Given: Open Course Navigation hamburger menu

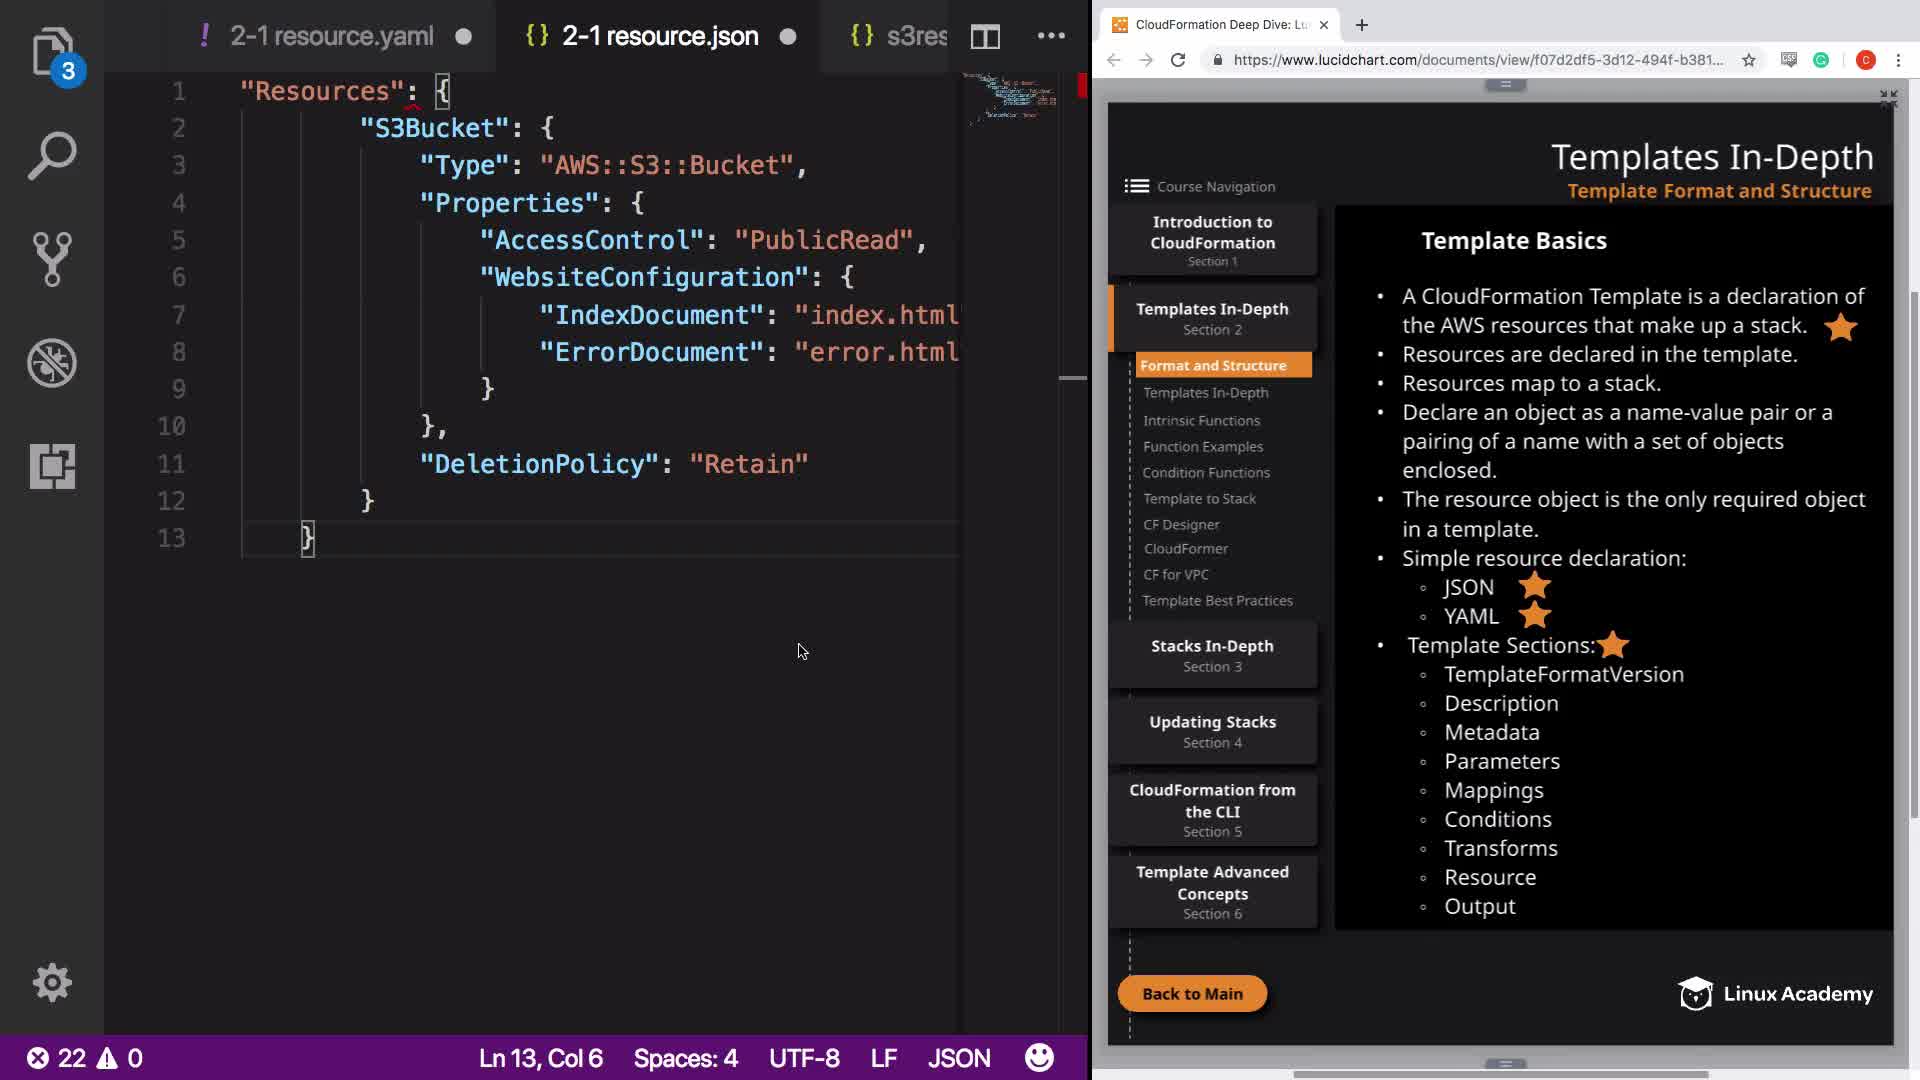Looking at the screenshot, I should click(x=1136, y=186).
